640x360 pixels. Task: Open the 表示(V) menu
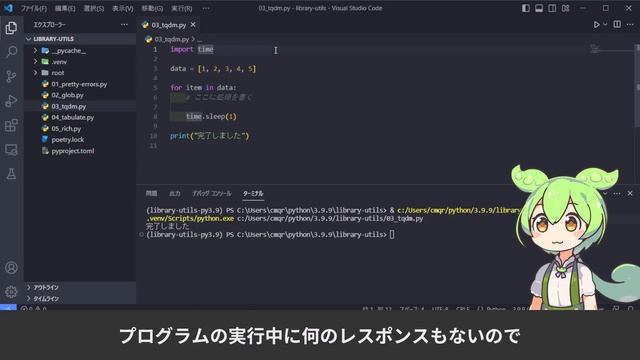click(x=123, y=8)
